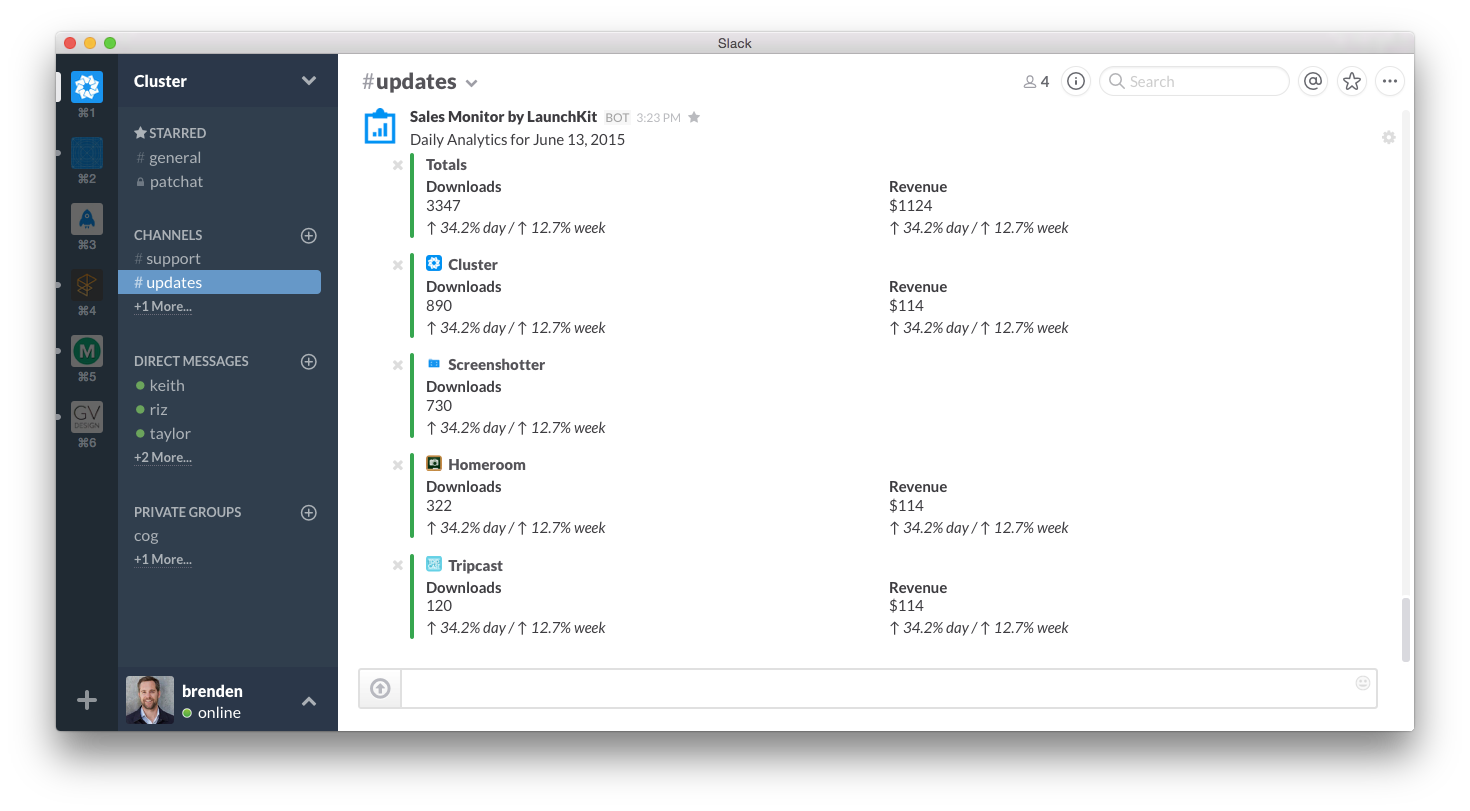
Task: Open mentions with the @ icon
Action: click(x=1313, y=82)
